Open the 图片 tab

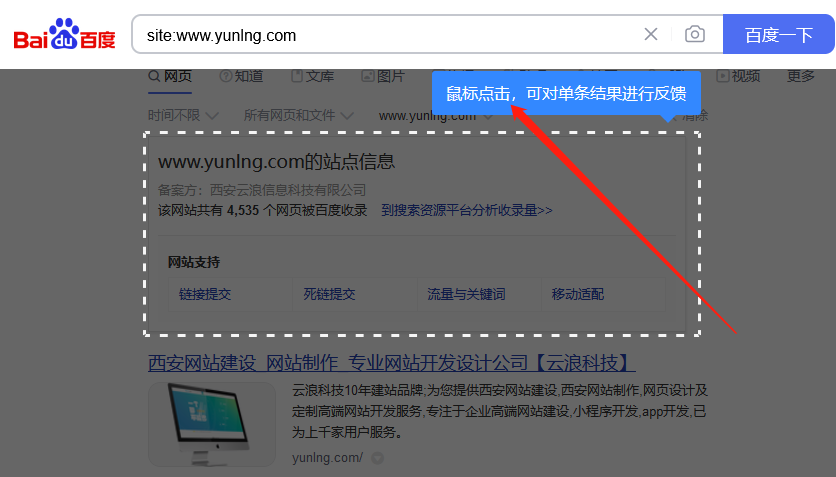(x=383, y=76)
